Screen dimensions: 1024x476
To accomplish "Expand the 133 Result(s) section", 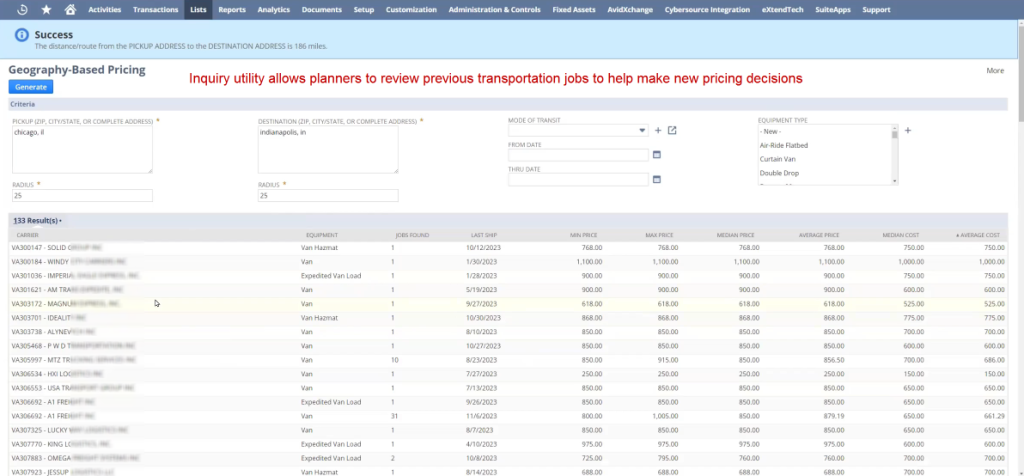I will pyautogui.click(x=37, y=220).
